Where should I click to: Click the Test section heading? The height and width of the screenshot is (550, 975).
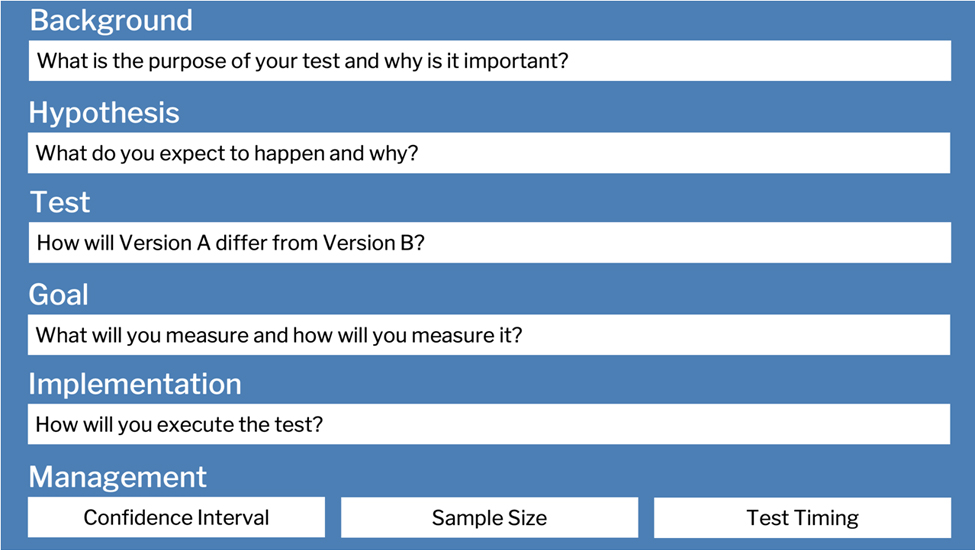[60, 202]
